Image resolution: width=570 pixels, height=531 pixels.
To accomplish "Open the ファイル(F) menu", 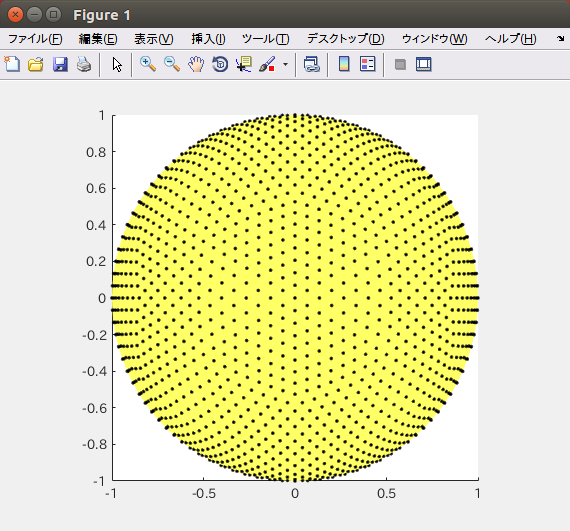I will (x=35, y=39).
